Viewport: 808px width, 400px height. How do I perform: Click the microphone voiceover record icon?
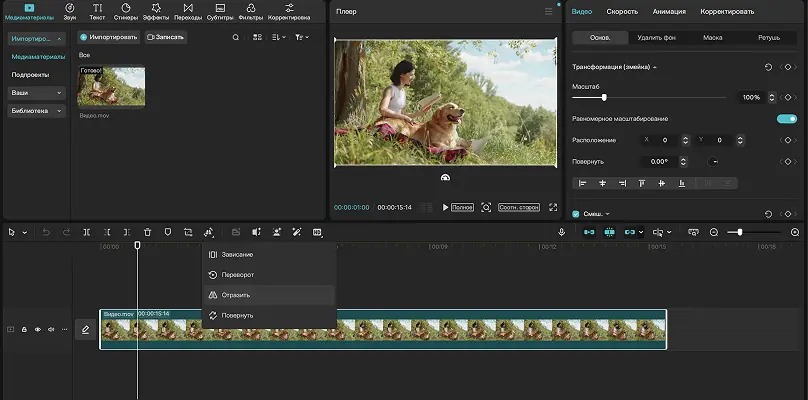pyautogui.click(x=562, y=232)
